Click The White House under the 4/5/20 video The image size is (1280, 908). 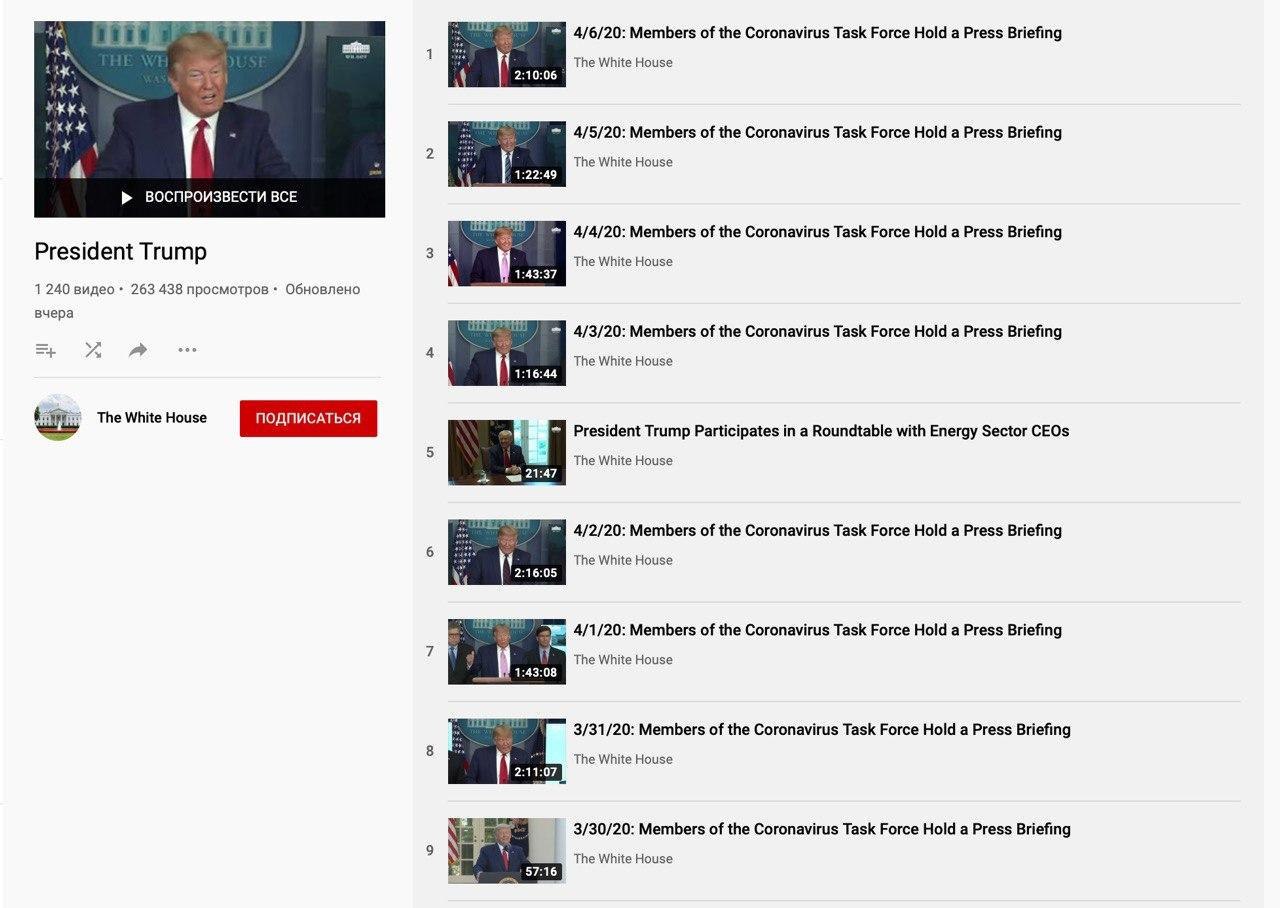click(623, 162)
